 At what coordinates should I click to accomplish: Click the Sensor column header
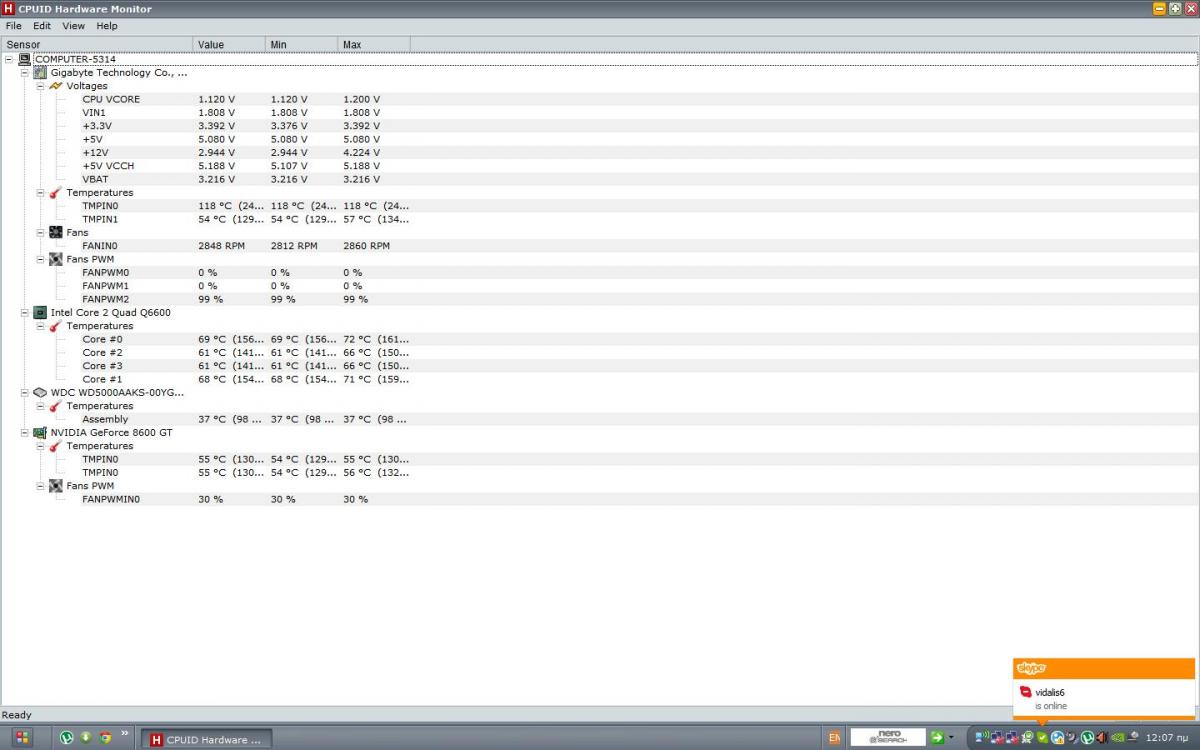(x=97, y=45)
